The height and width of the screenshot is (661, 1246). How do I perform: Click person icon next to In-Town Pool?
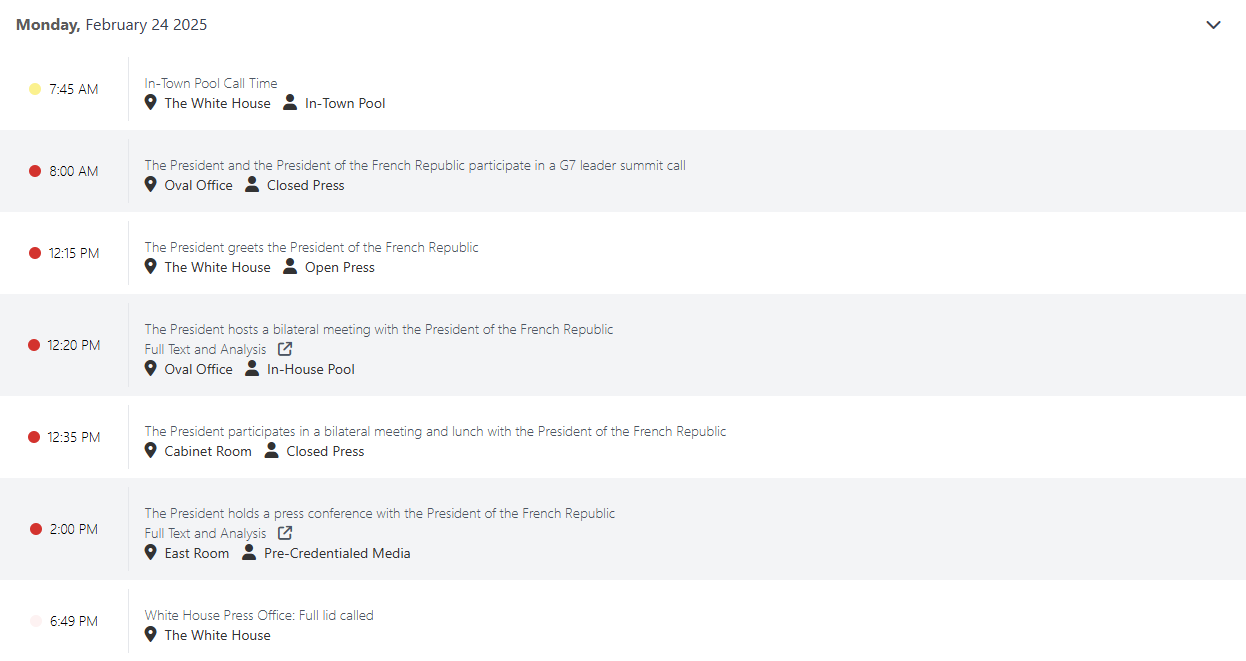pos(290,102)
